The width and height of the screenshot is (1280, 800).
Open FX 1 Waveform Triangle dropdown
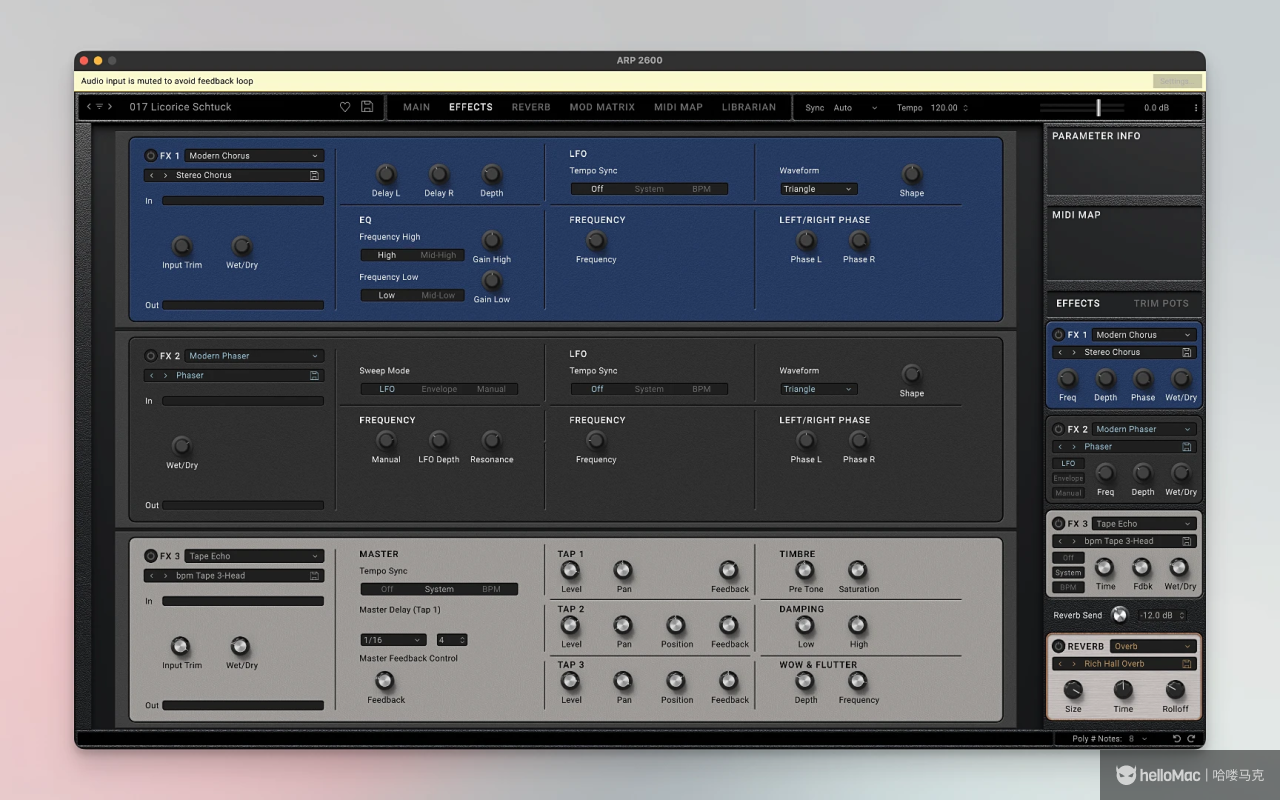coord(818,189)
